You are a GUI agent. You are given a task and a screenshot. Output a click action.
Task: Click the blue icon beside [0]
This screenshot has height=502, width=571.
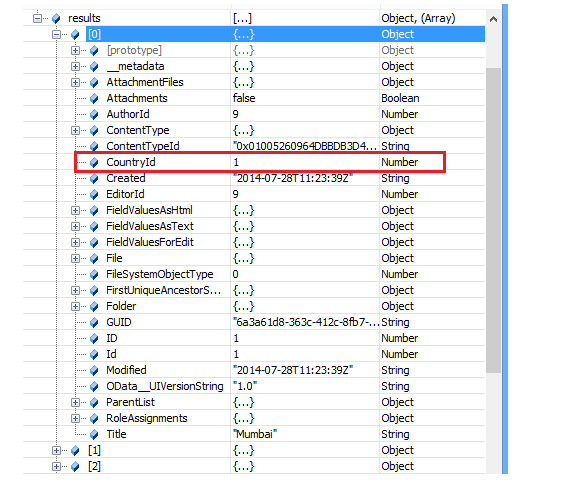tap(75, 34)
